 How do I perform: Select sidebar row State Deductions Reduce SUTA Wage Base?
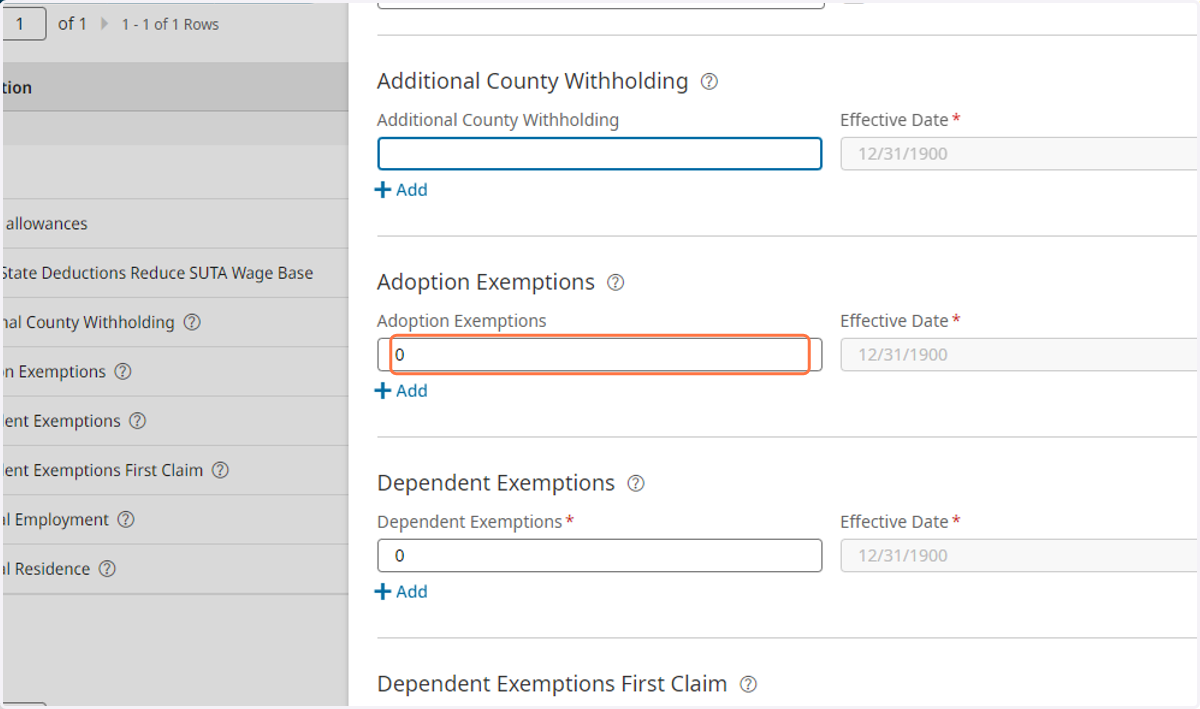click(x=174, y=273)
